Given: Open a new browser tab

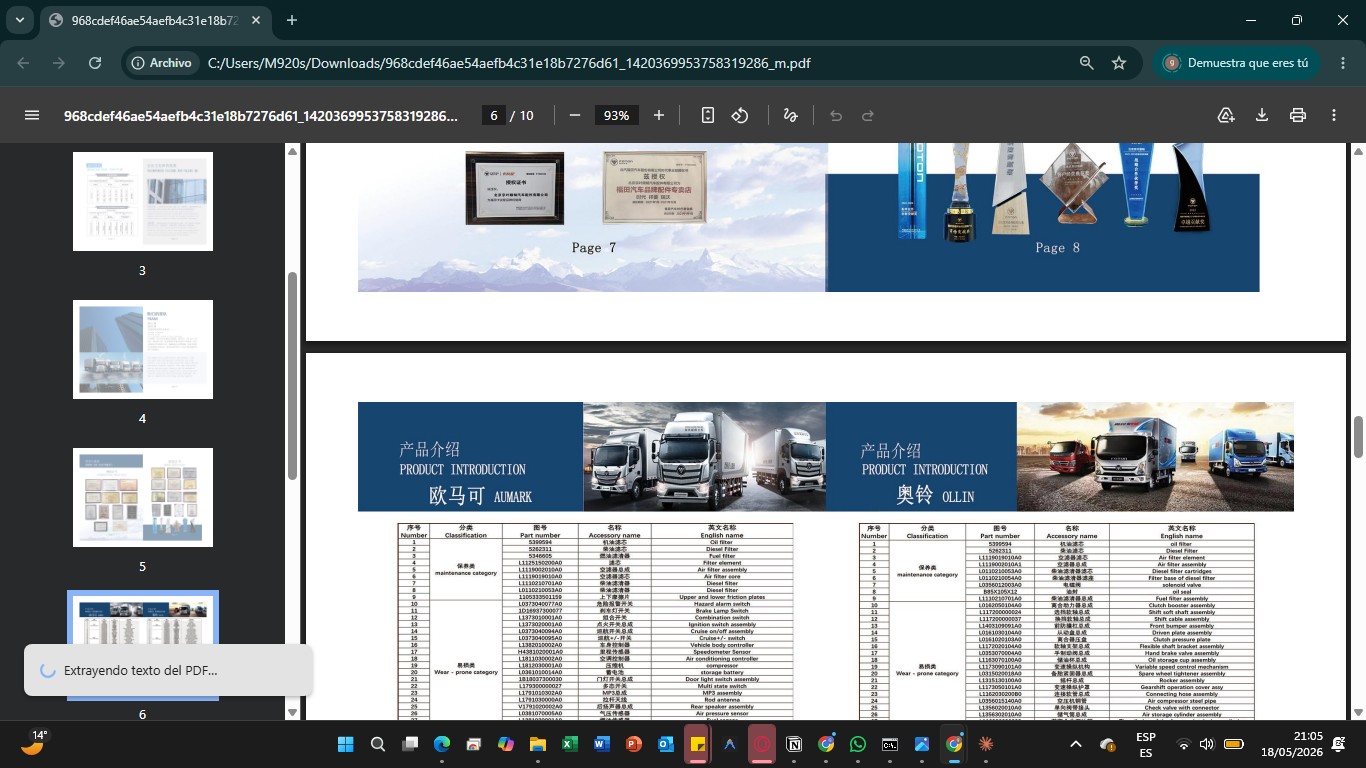Looking at the screenshot, I should point(292,20).
